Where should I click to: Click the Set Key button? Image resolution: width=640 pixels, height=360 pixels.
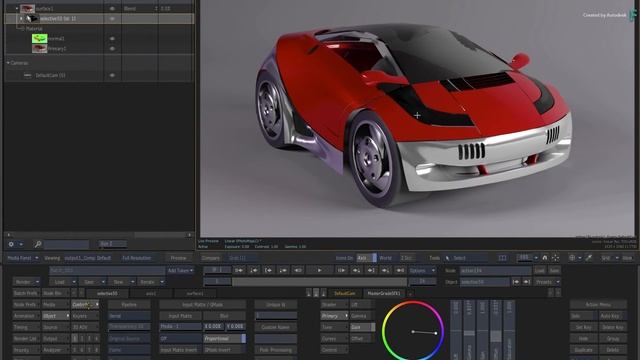(583, 327)
